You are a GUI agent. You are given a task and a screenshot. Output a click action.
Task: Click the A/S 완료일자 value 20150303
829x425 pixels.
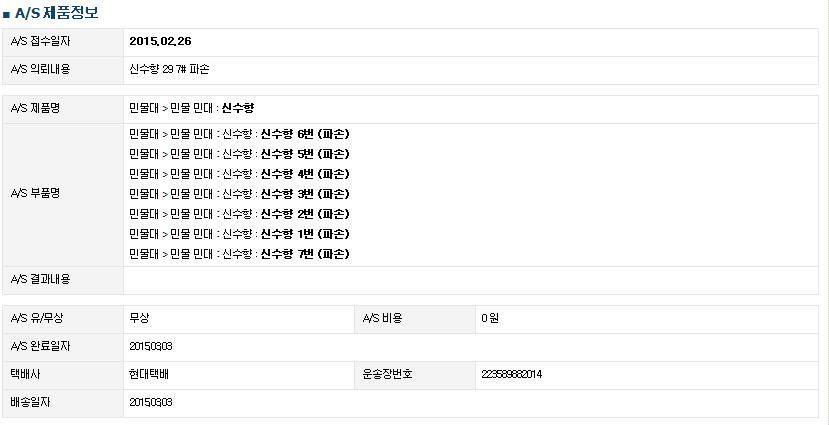[x=151, y=347]
